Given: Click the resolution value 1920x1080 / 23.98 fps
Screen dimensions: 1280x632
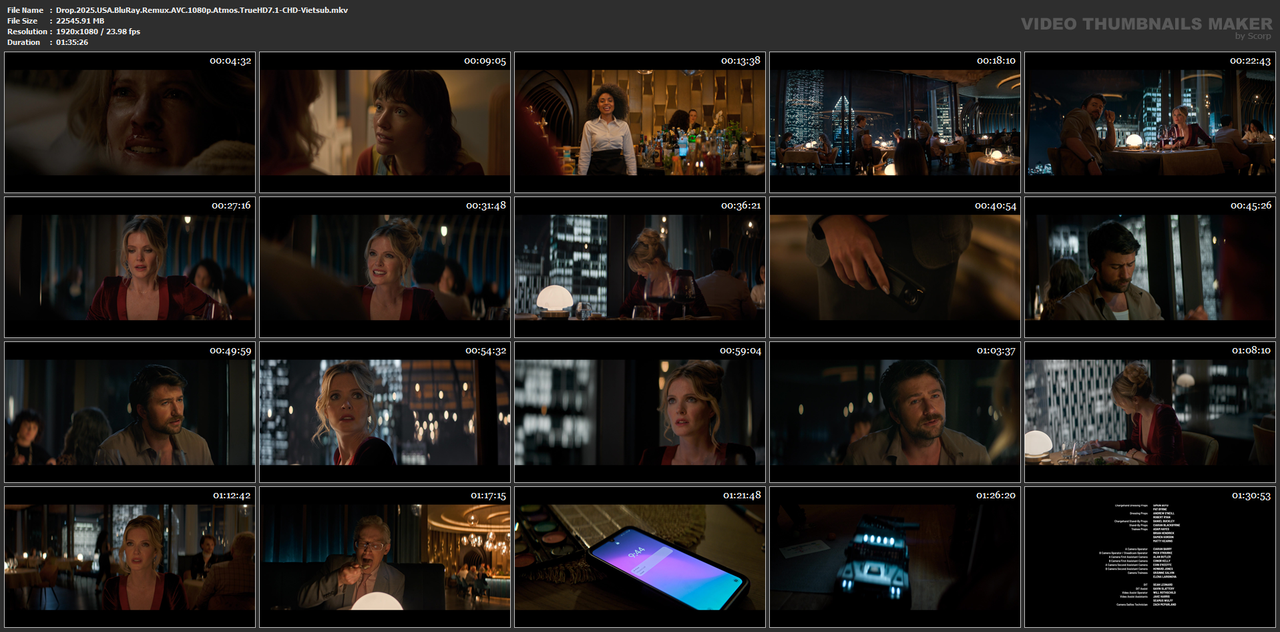Looking at the screenshot, I should pos(98,31).
